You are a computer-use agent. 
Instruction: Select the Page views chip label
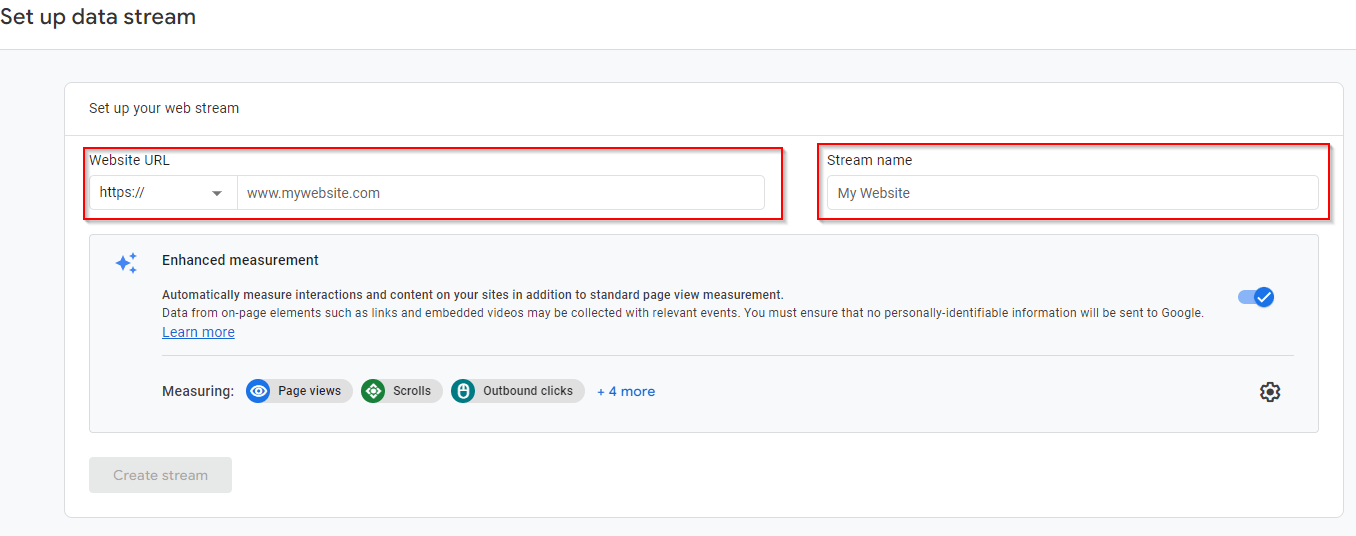pos(309,391)
